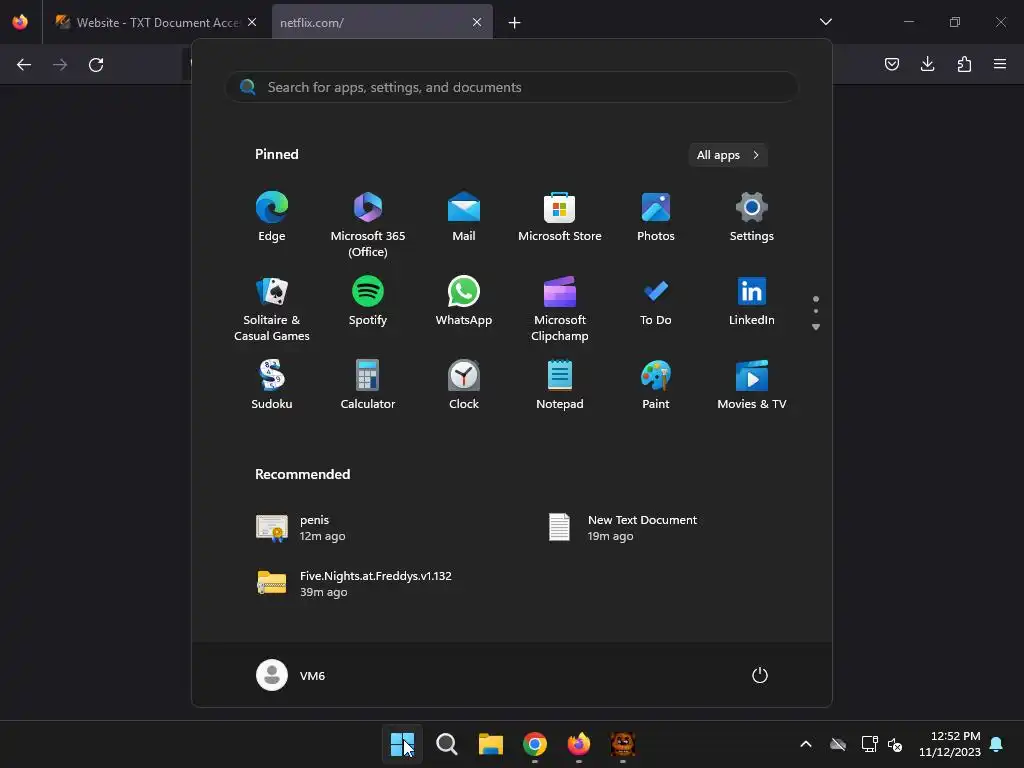Open Firefox Downloads panel
This screenshot has width=1024, height=768.
click(928, 64)
